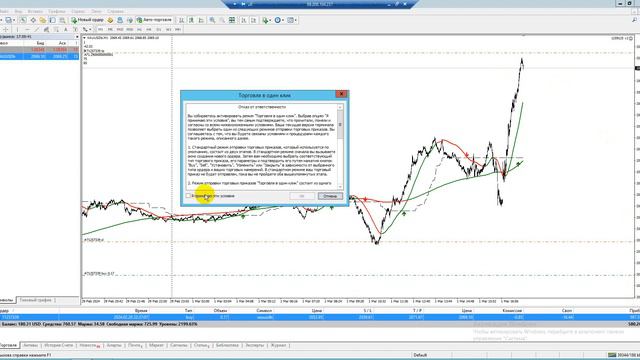Select the highlighted XAUUSD row in Market Watch
The width and height of the screenshot is (640, 360).
pyautogui.click(x=39, y=56)
